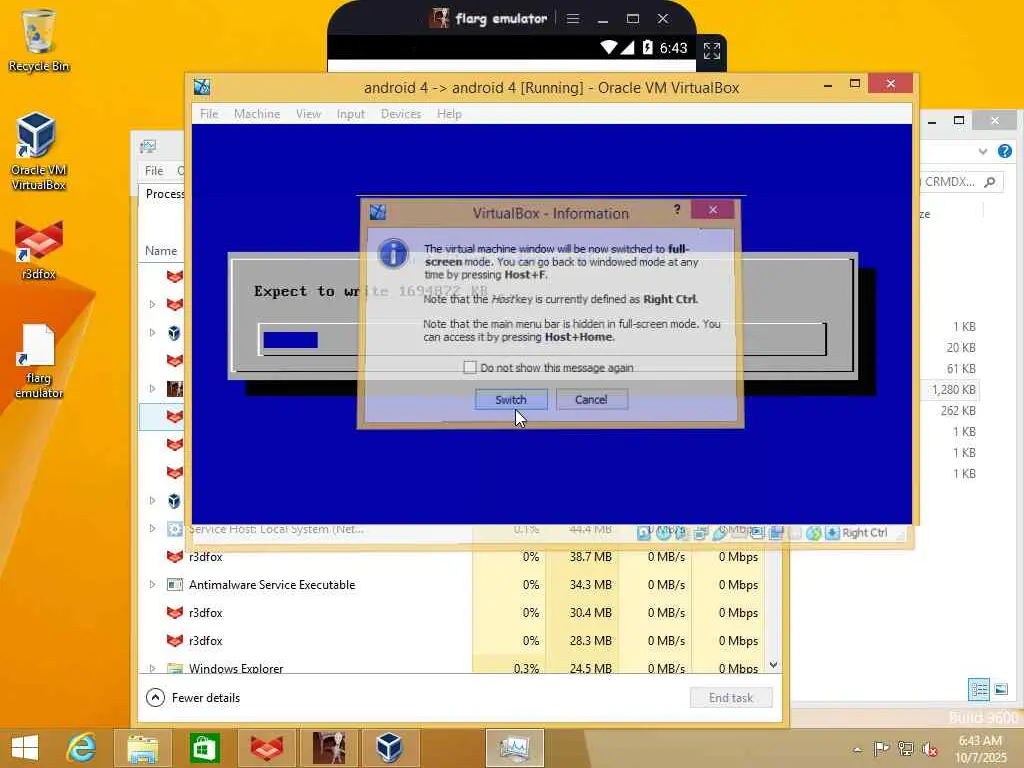Viewport: 1024px width, 768px height.
Task: Close the VirtualBox Information dialog
Action: [x=712, y=210]
